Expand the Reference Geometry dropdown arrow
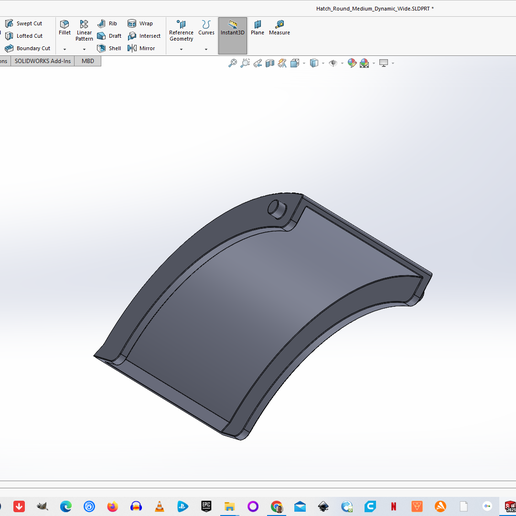Image resolution: width=516 pixels, height=516 pixels. 181,49
